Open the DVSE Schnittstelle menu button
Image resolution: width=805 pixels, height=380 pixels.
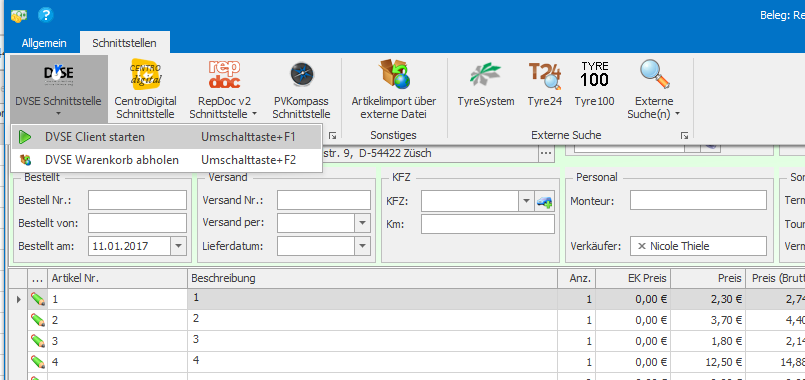(58, 88)
